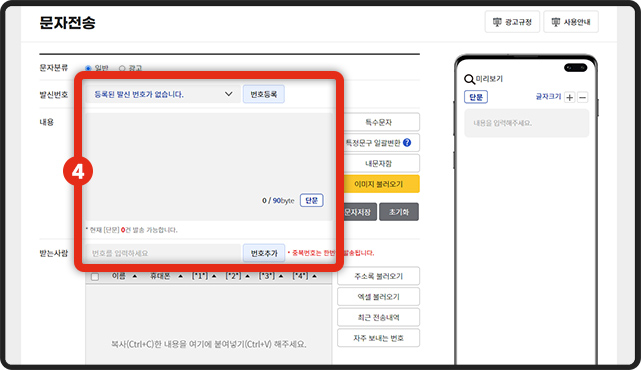Image resolution: width=641 pixels, height=370 pixels.
Task: Click 엑셀 불러오기 button
Action: 378,297
